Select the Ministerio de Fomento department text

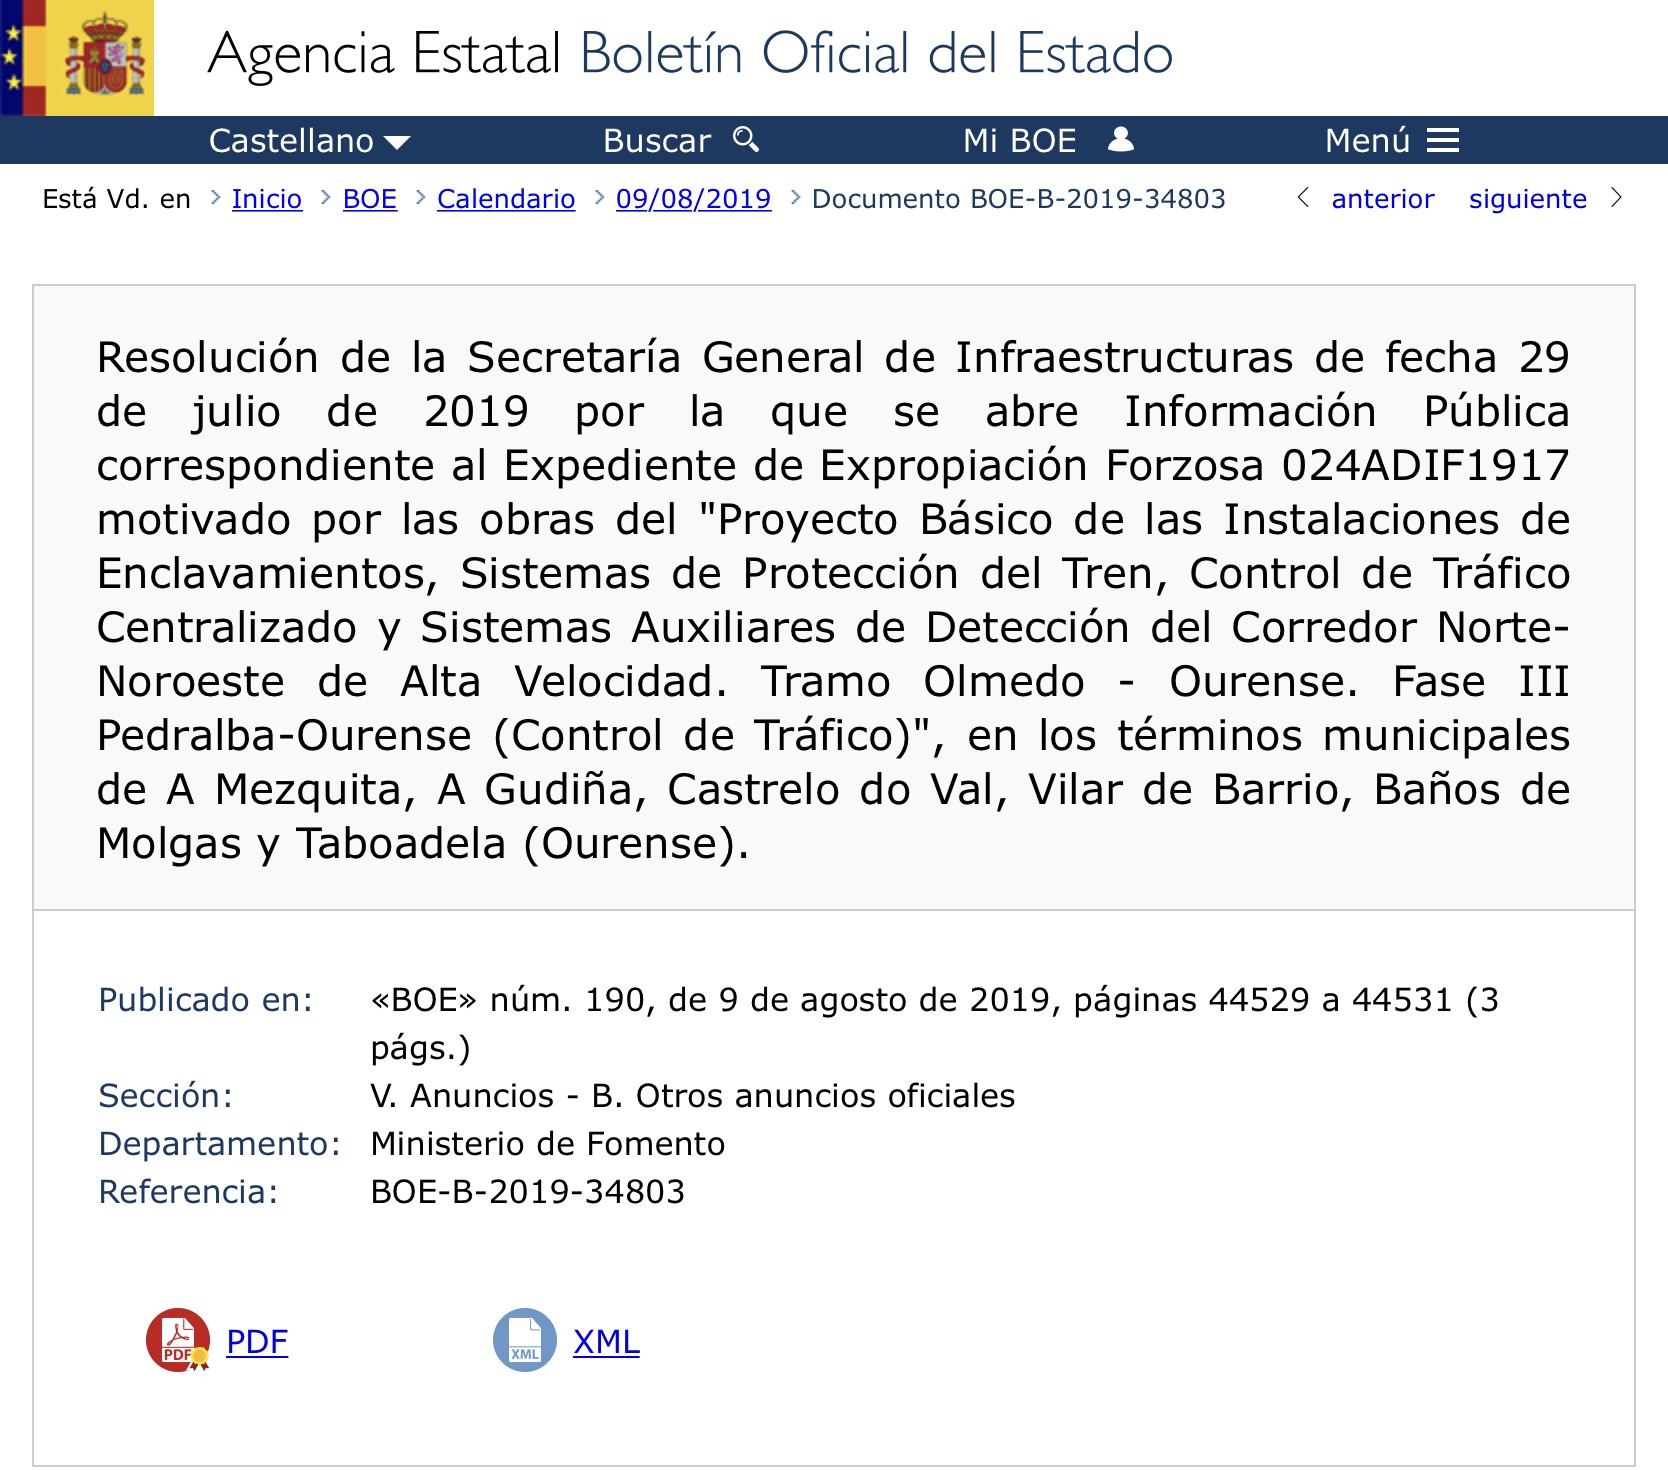[548, 1144]
